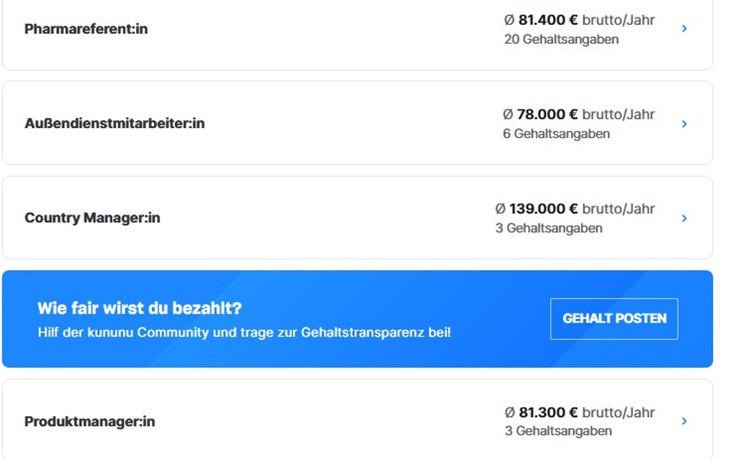The width and height of the screenshot is (730, 460).
Task: Expand the Pharmareferent:in salary chevron
Action: pos(684,29)
